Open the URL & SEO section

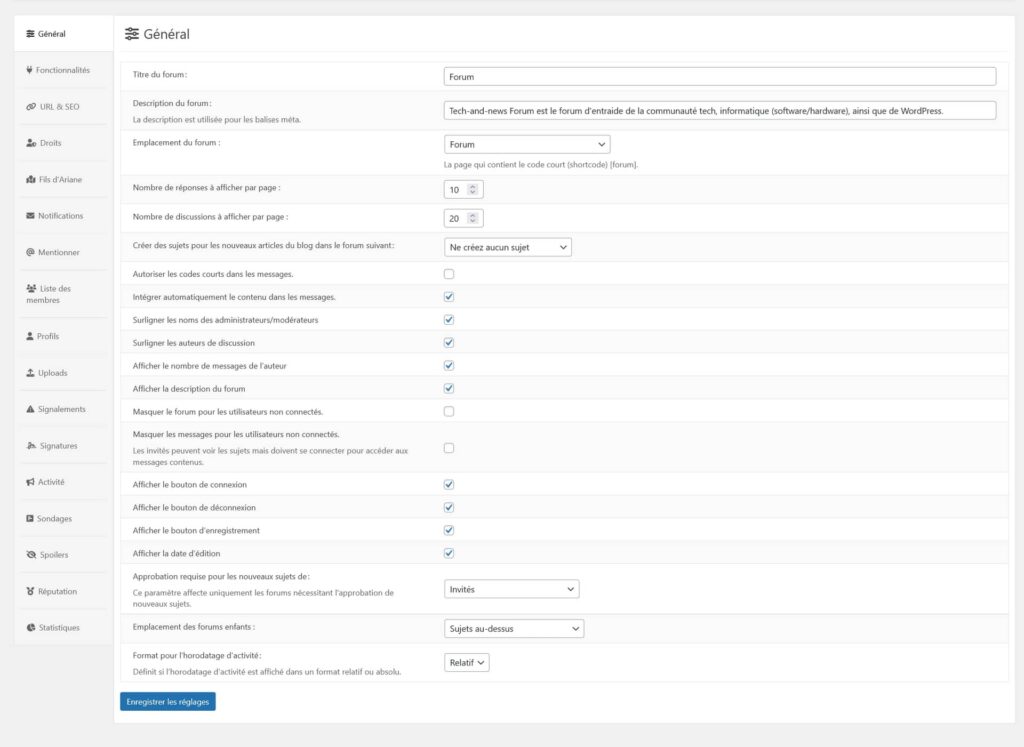[x=58, y=106]
